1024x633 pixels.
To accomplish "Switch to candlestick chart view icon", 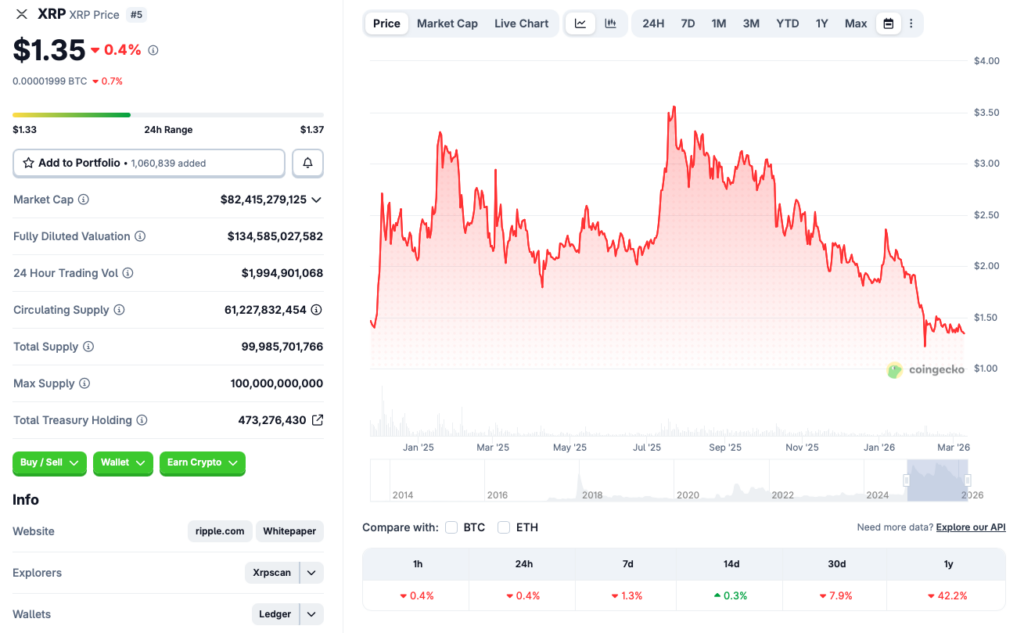I will pos(610,23).
